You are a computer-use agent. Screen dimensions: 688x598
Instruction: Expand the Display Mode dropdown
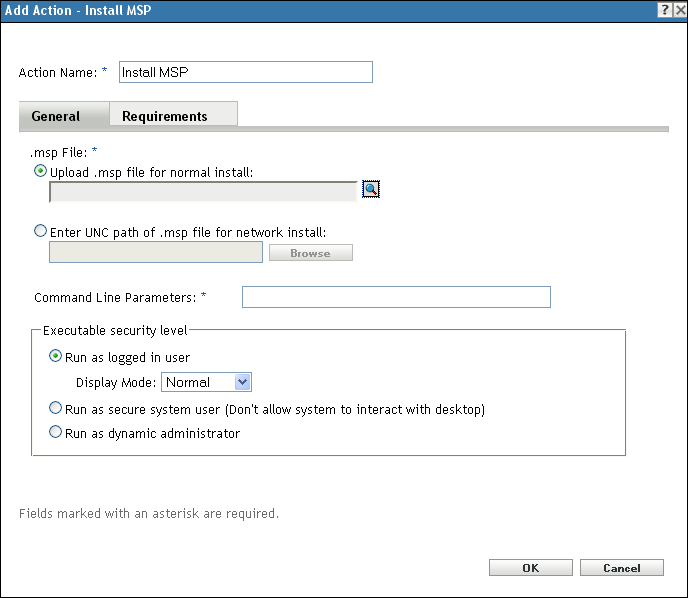pos(241,382)
